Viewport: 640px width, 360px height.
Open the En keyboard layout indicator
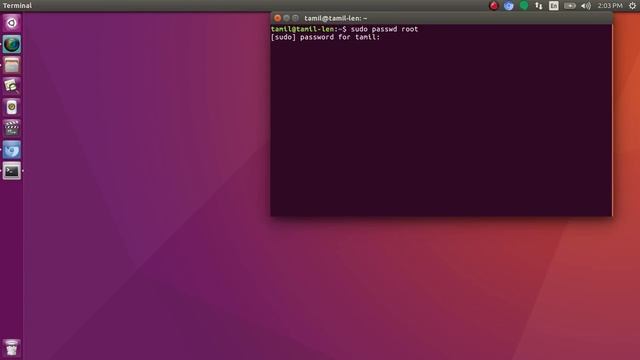point(553,6)
